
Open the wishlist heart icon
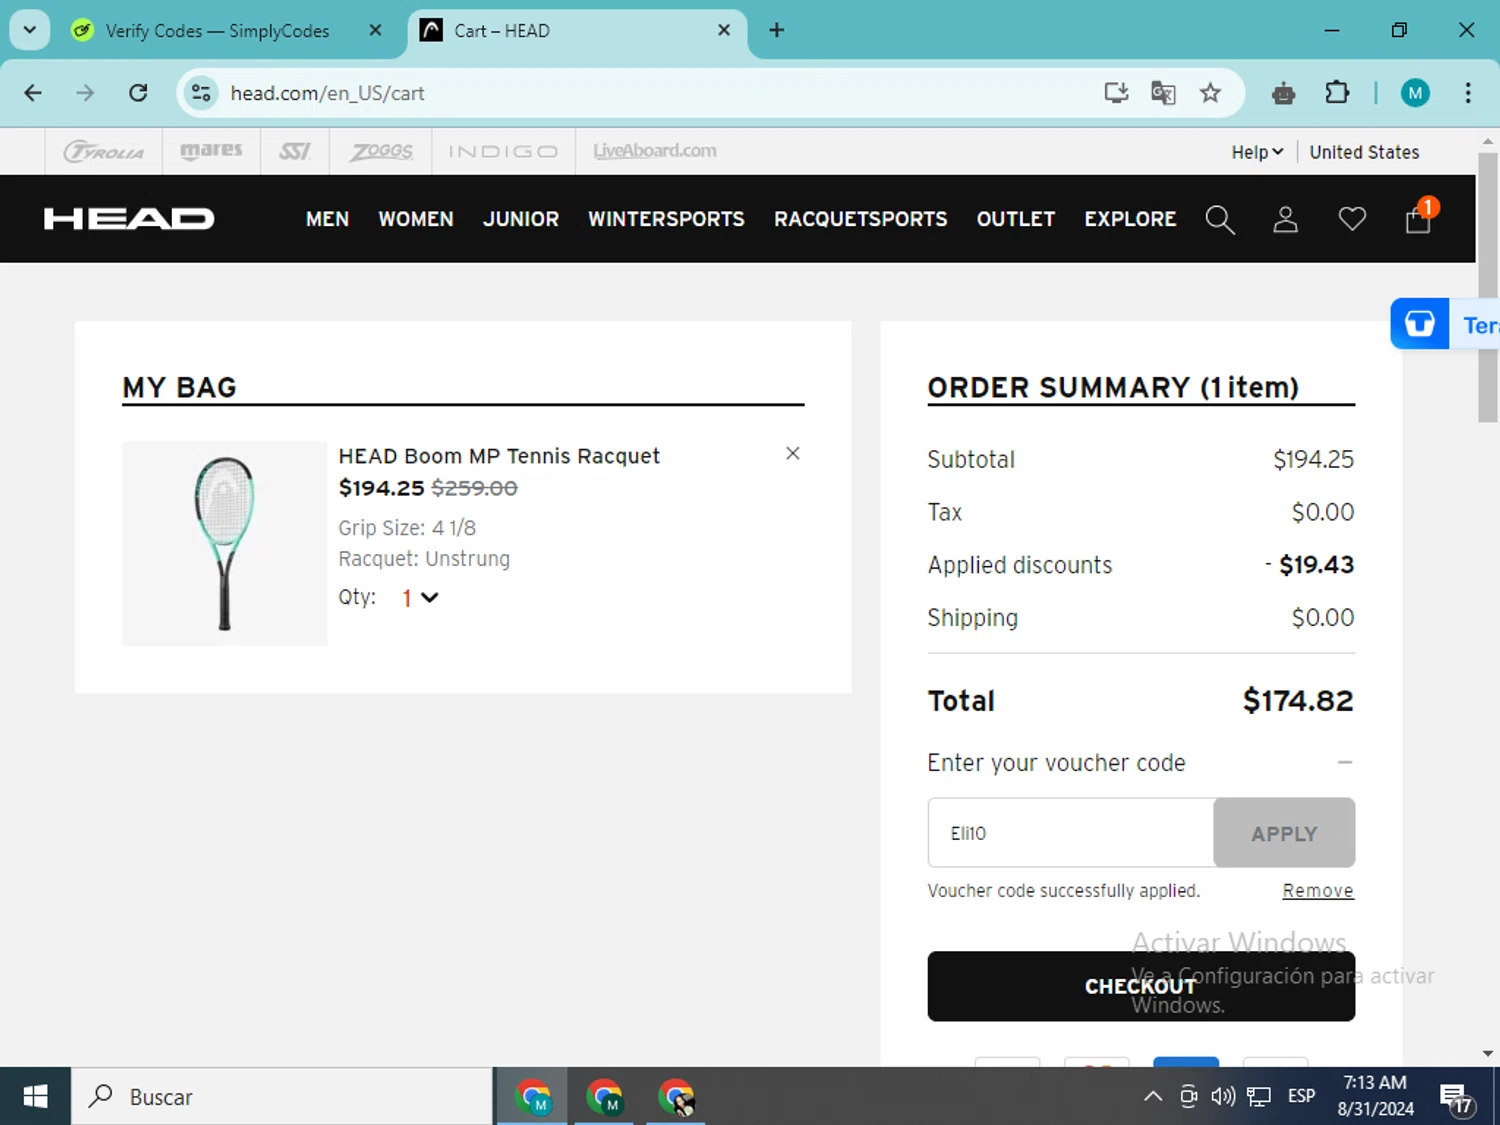click(1352, 219)
